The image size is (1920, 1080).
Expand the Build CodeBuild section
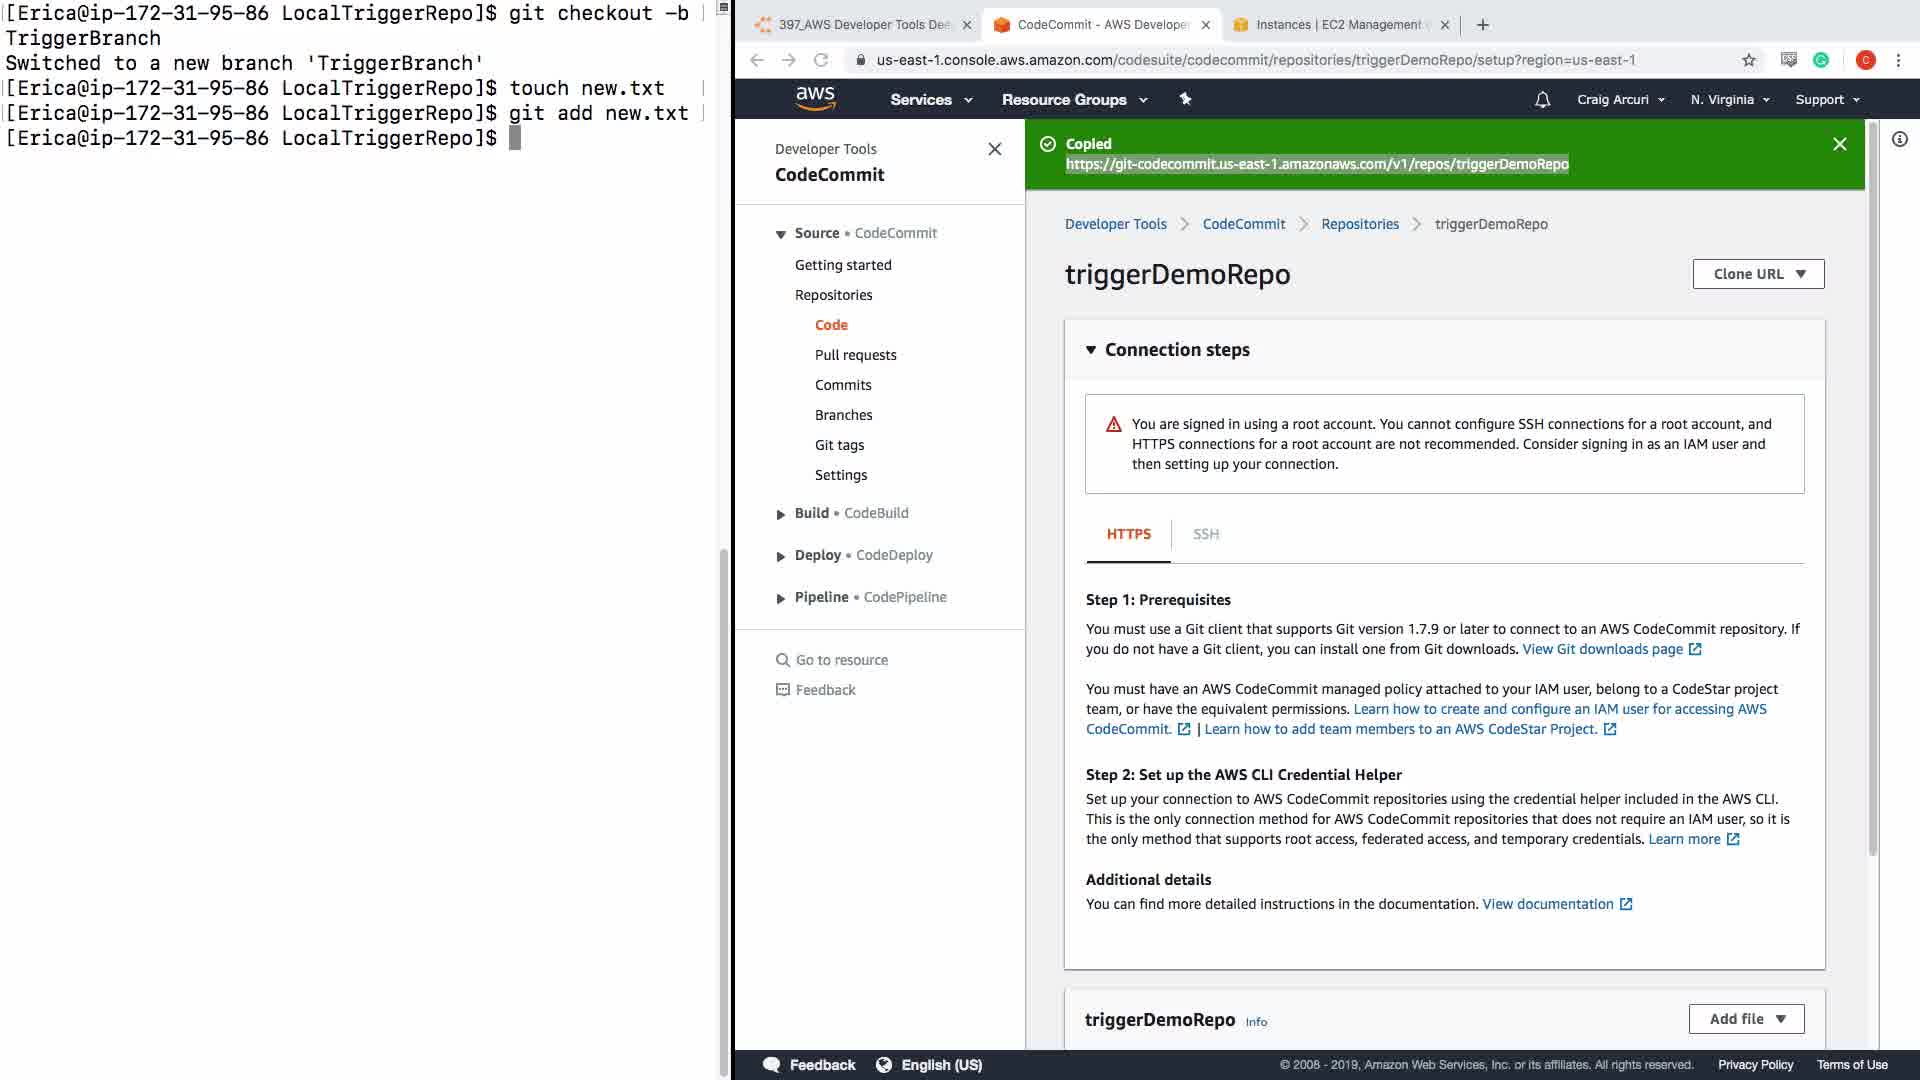click(x=781, y=514)
